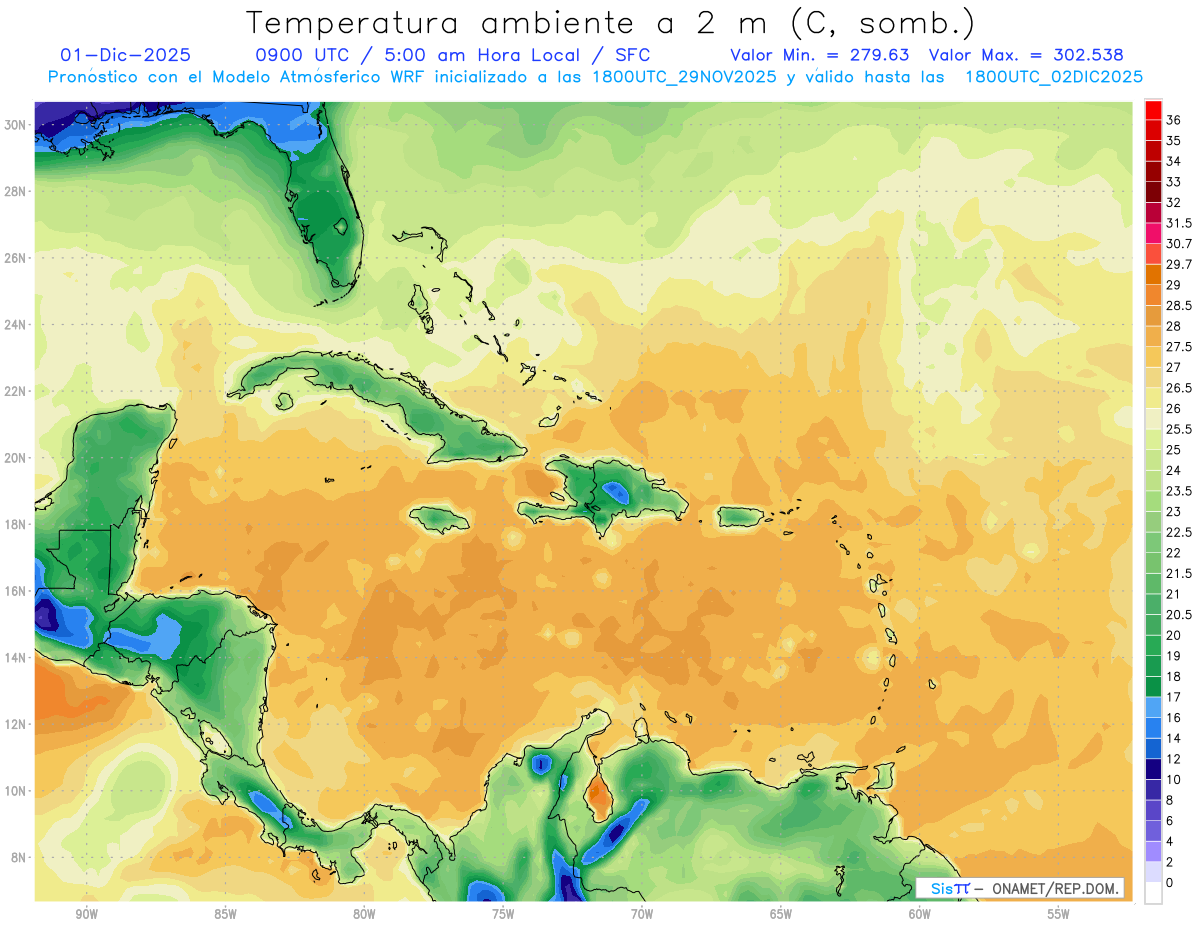Screen dimensions: 1200x927
Task: Click the '10' colorbar value
Action: point(1173,779)
